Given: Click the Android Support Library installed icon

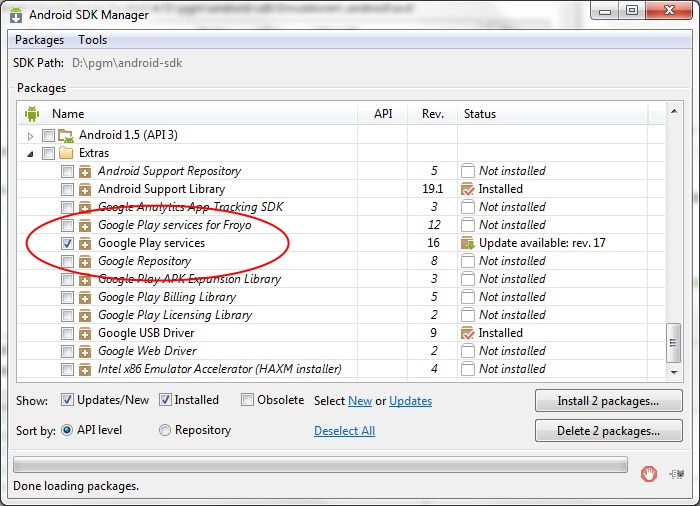Looking at the screenshot, I should tap(467, 189).
